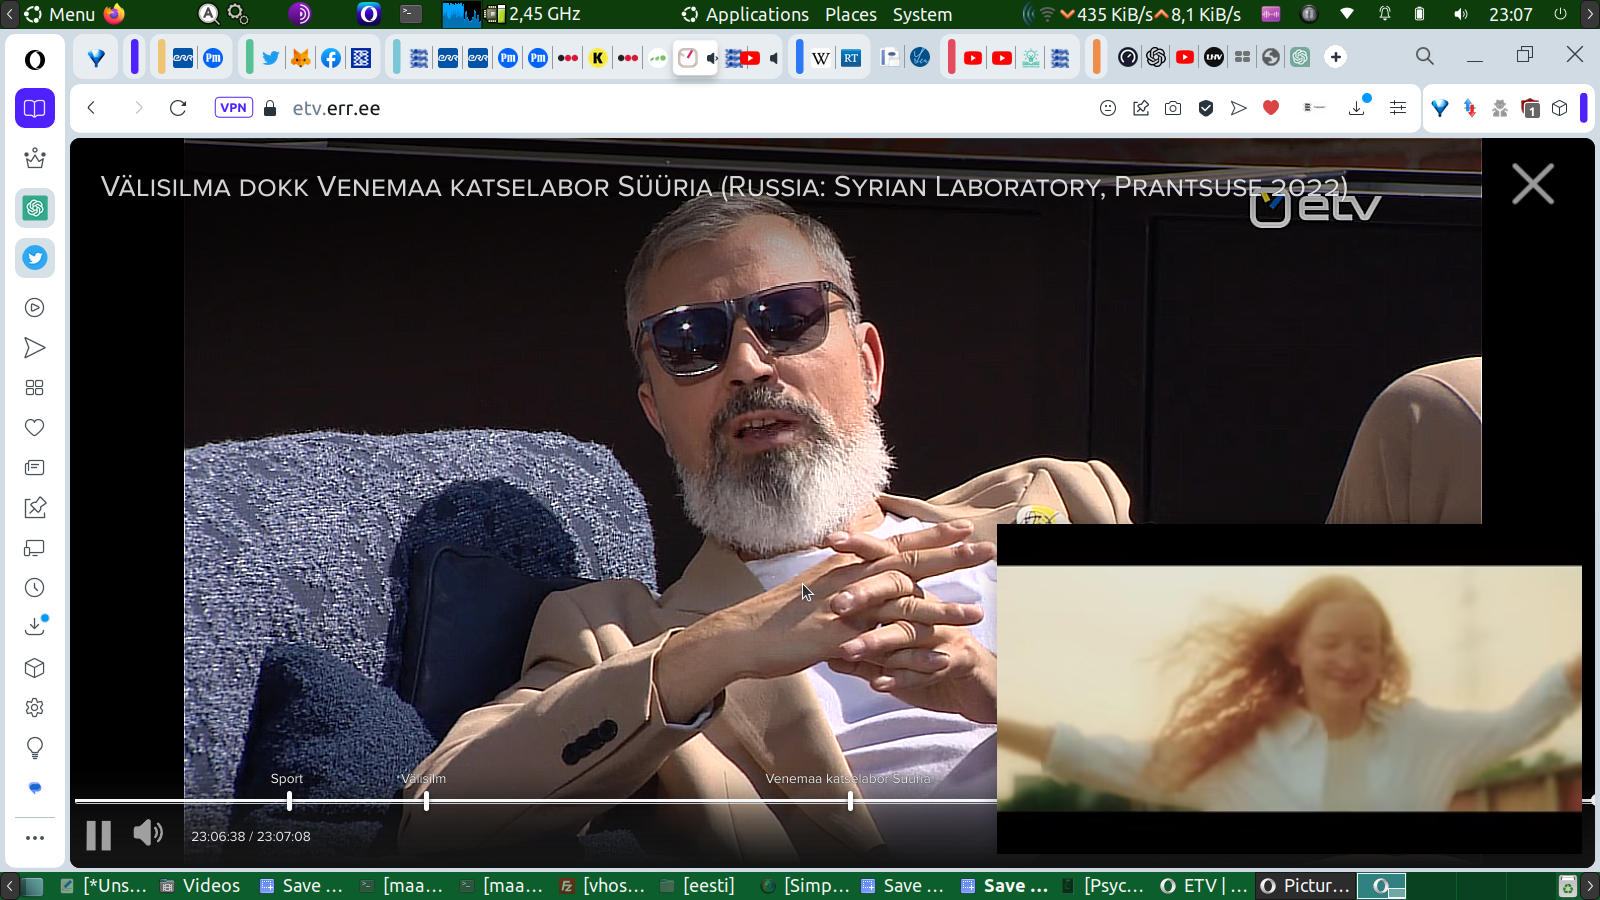
Task: Open sidebar history clock icon
Action: click(35, 588)
